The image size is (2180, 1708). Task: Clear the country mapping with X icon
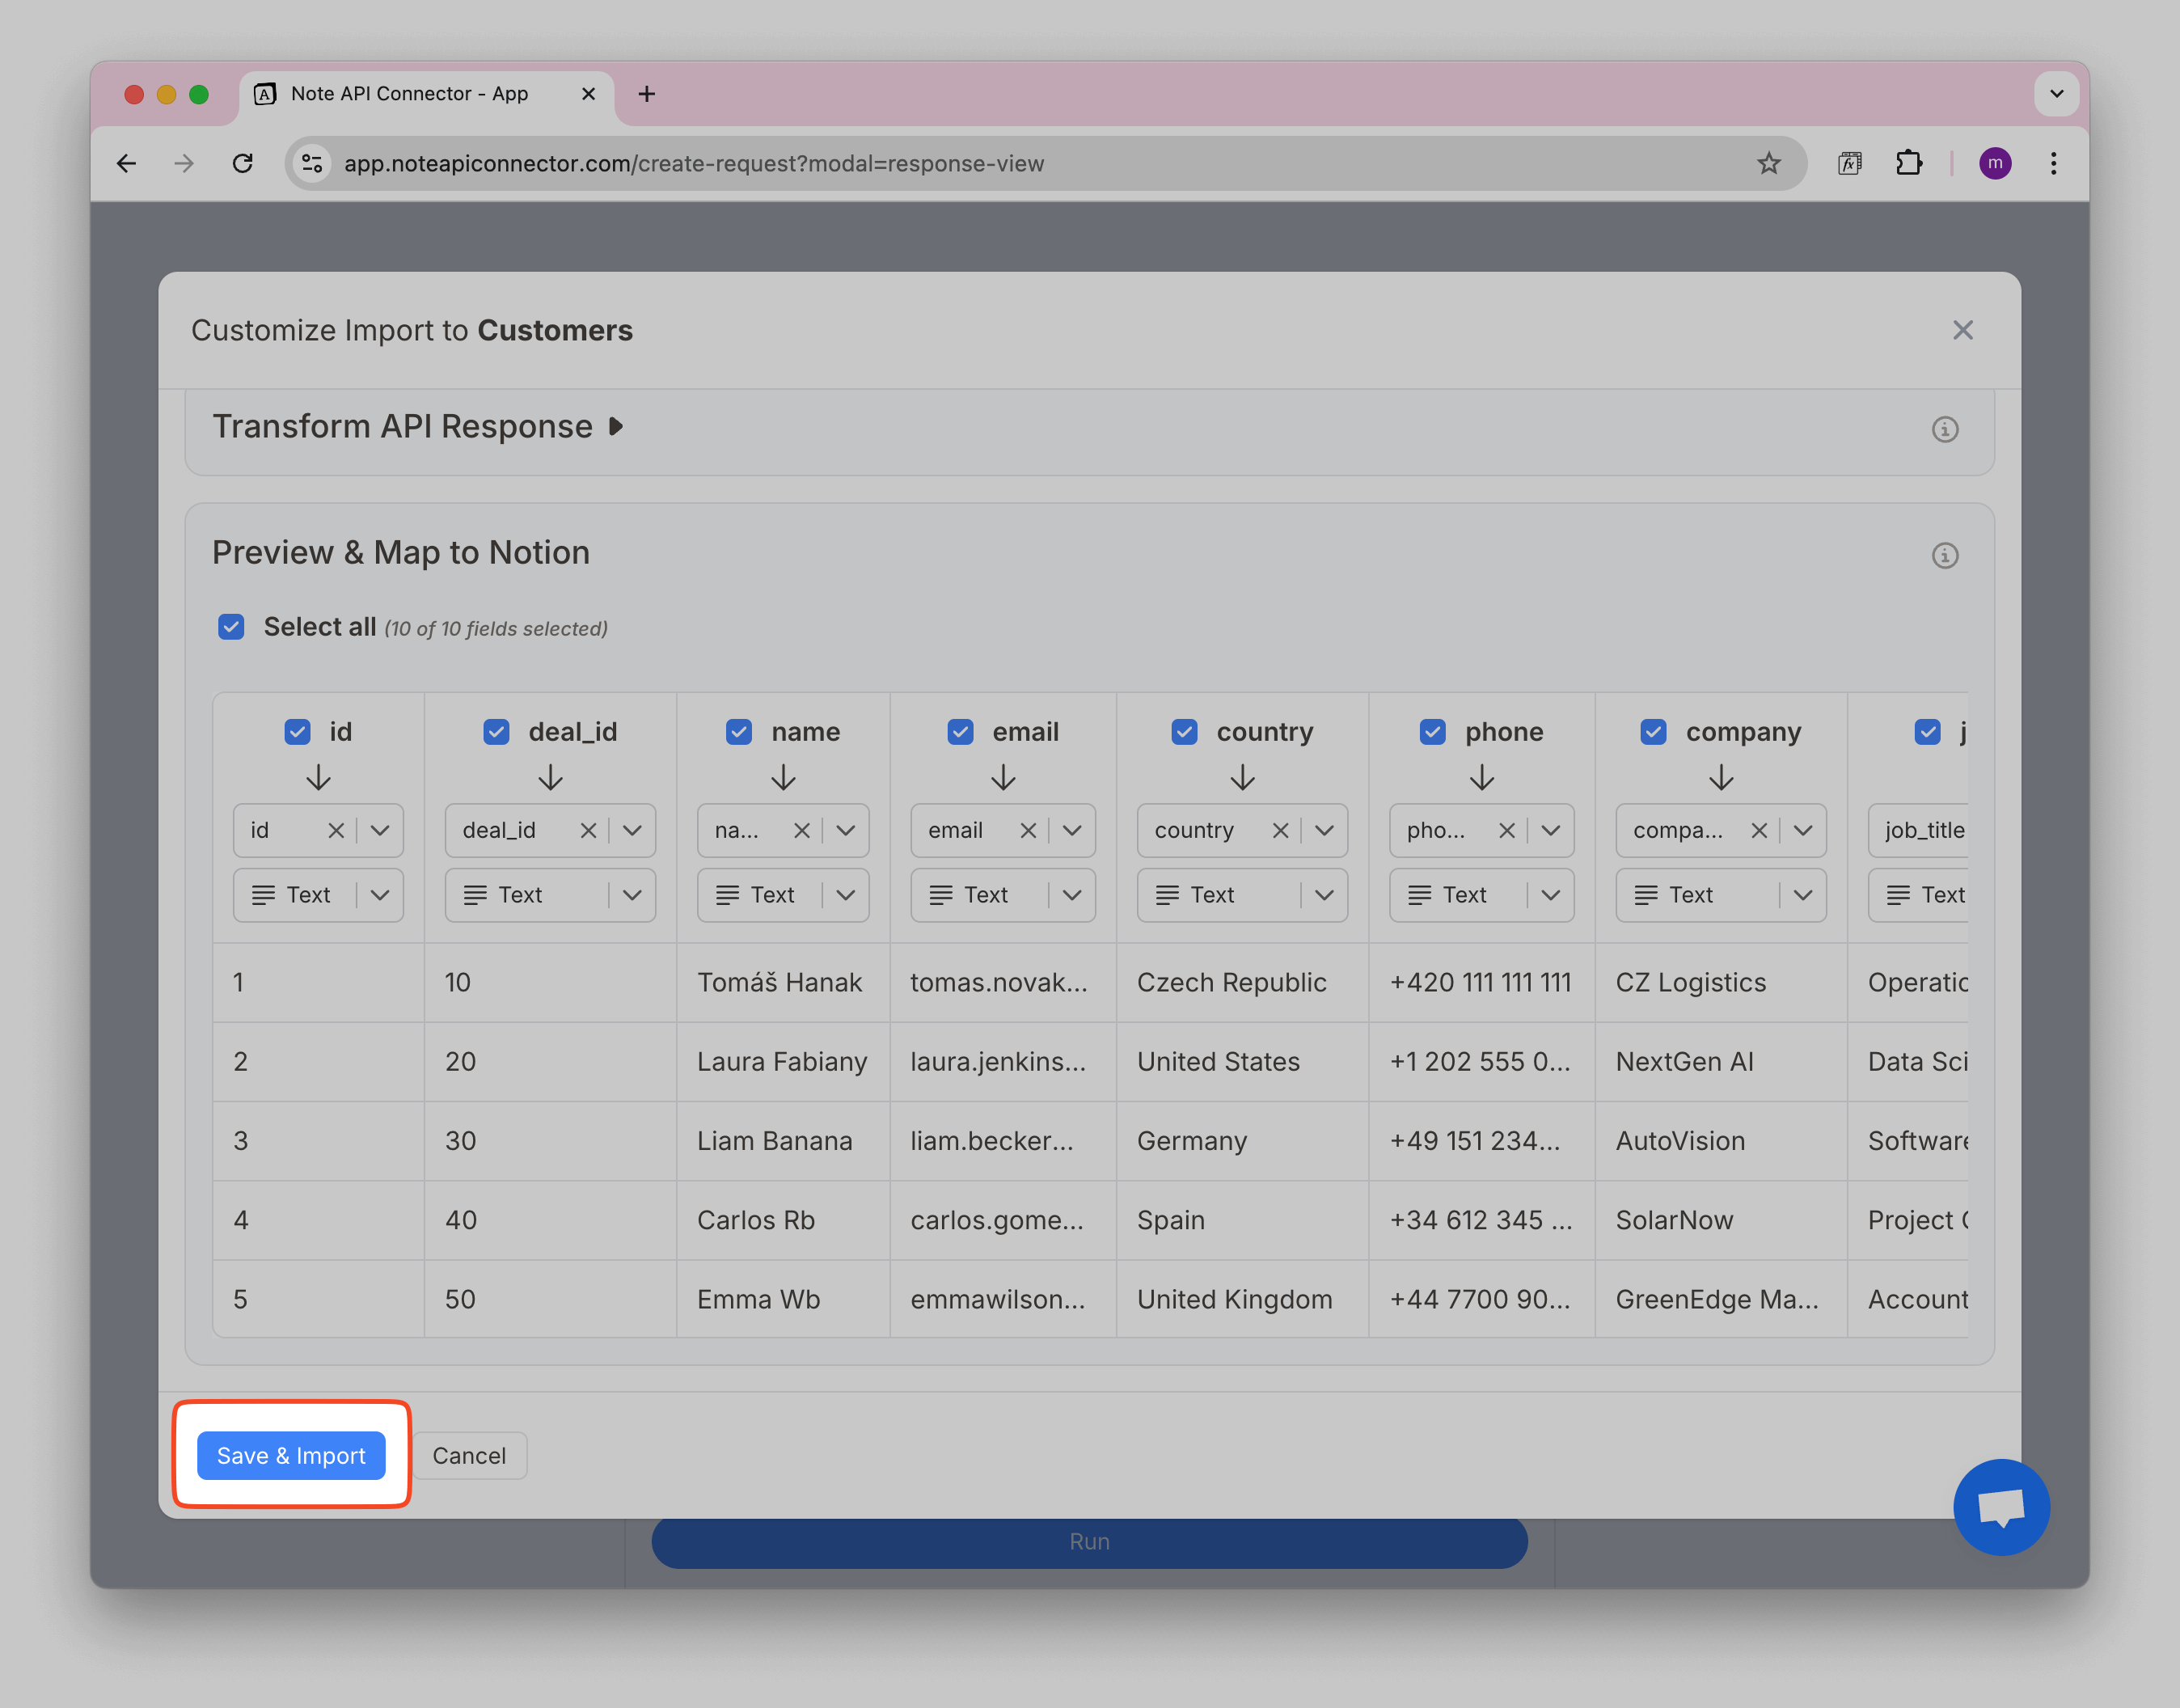(x=1280, y=831)
